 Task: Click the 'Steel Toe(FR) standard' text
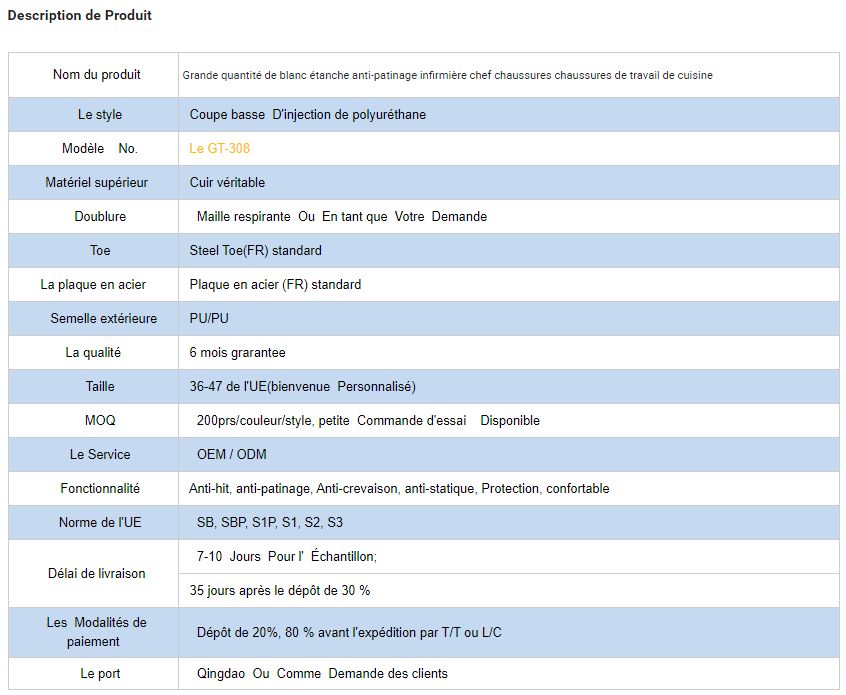(255, 250)
